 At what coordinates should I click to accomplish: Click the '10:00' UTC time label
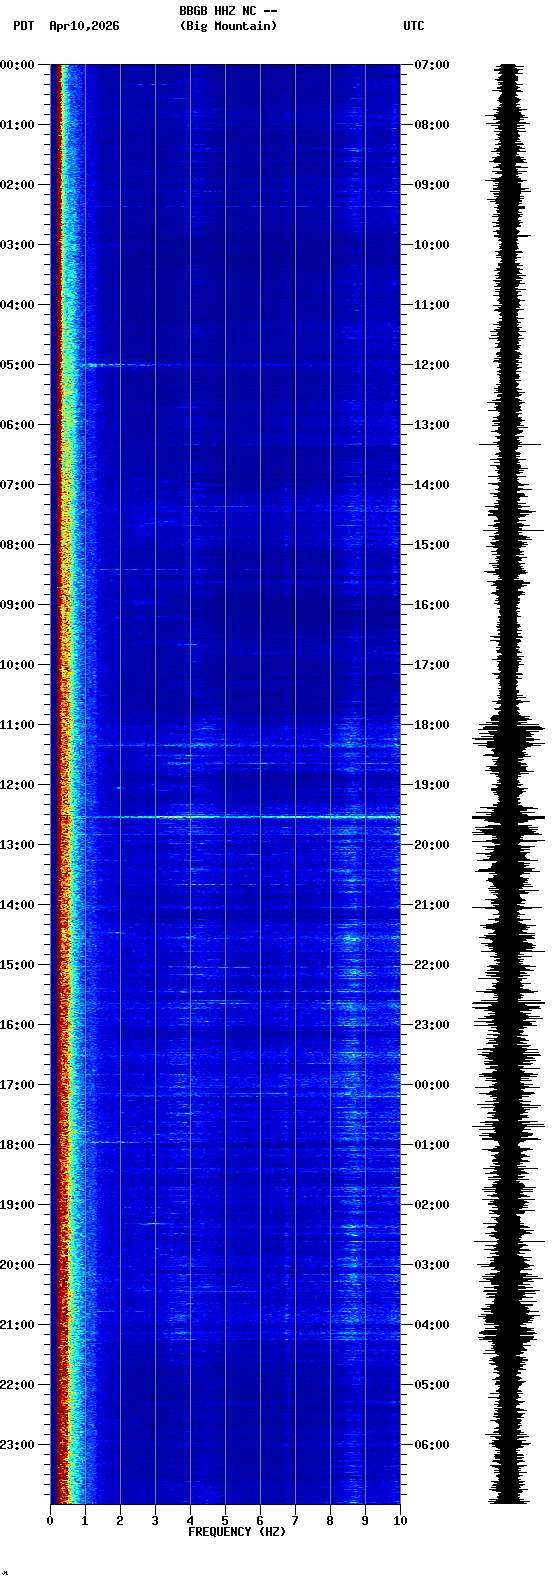click(x=432, y=245)
